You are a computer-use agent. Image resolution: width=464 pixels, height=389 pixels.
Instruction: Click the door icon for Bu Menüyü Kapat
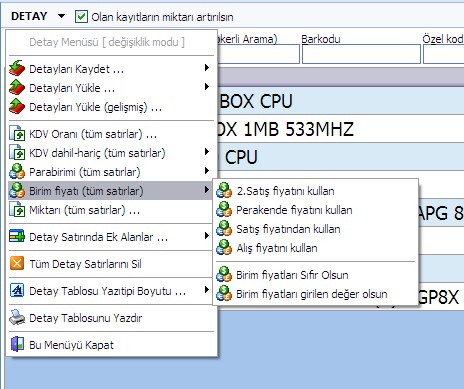(x=17, y=344)
